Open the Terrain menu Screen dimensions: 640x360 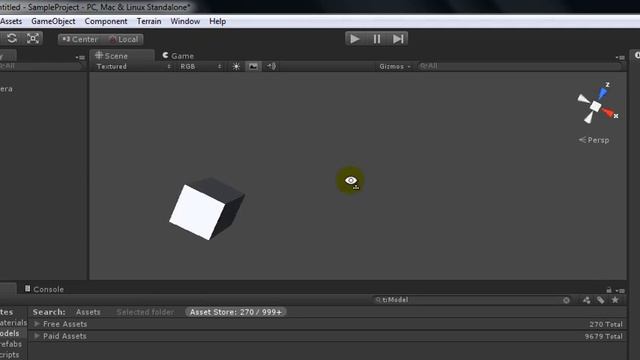click(149, 21)
